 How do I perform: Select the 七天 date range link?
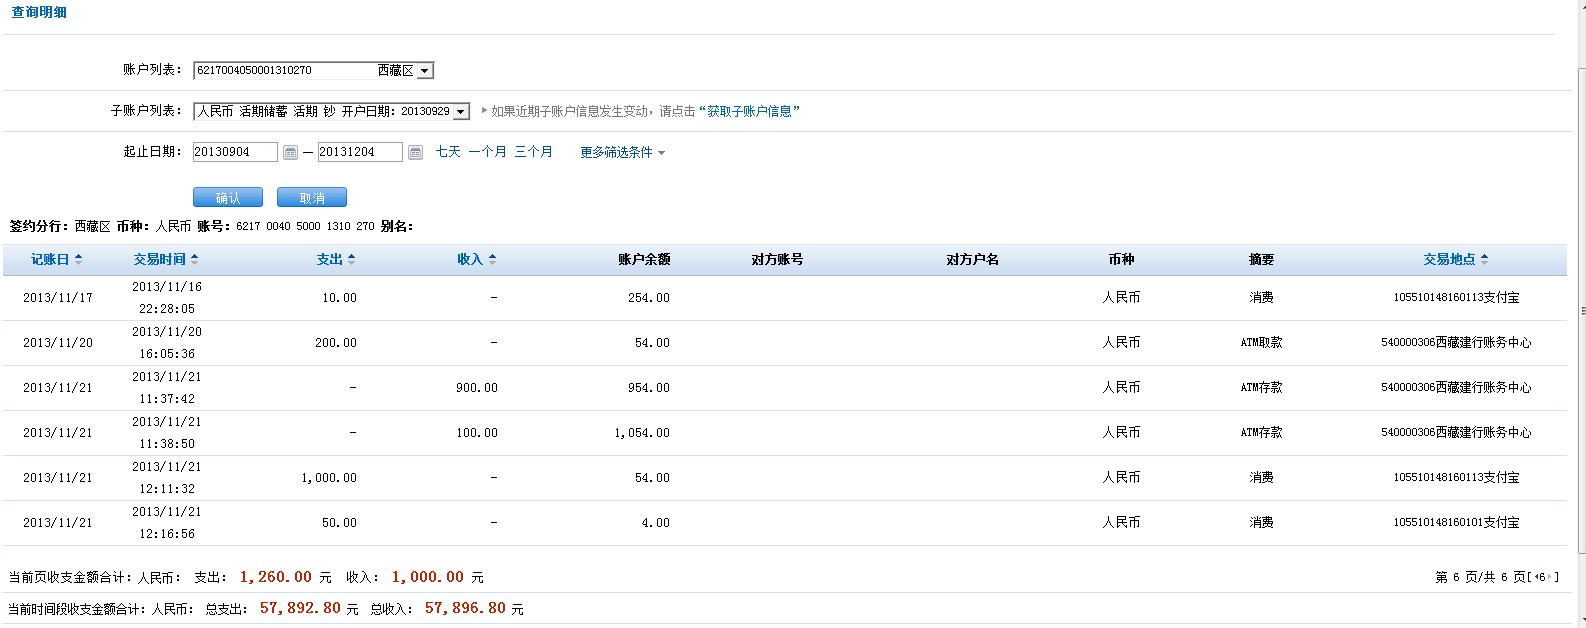tap(448, 152)
